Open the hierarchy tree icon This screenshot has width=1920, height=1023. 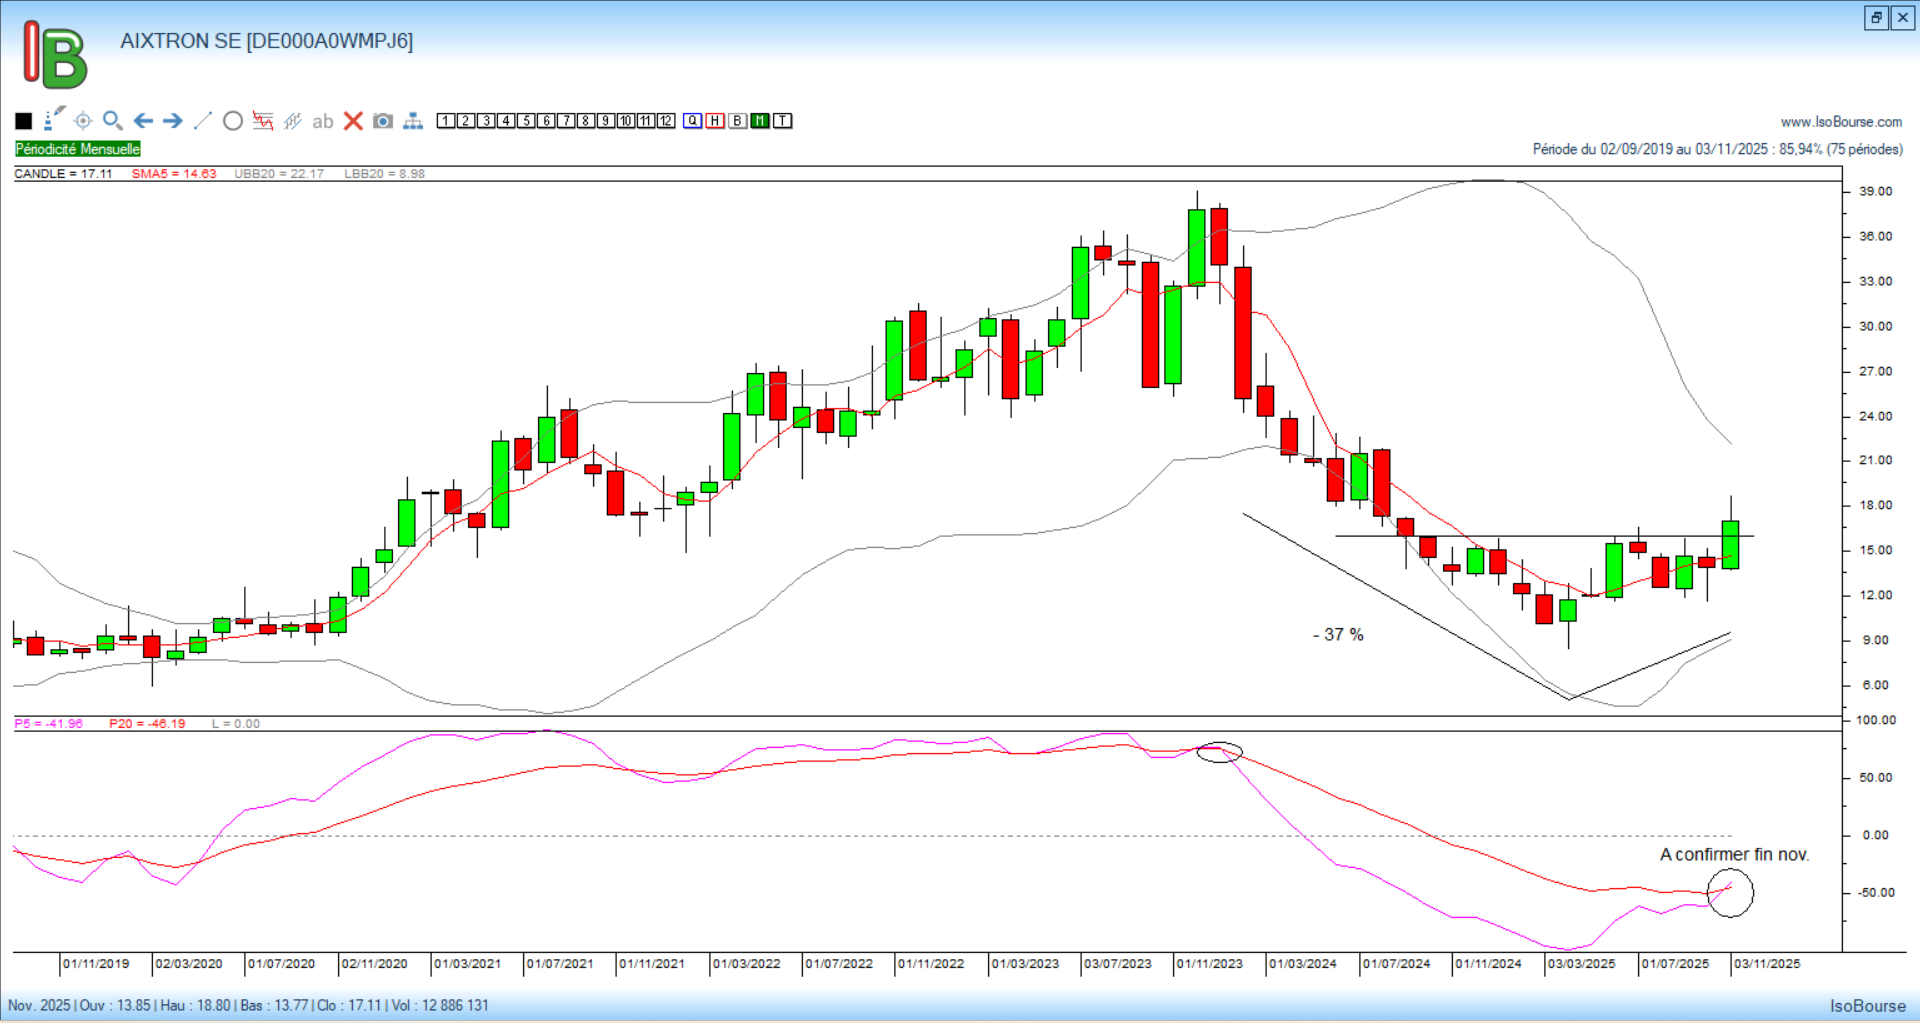(413, 121)
